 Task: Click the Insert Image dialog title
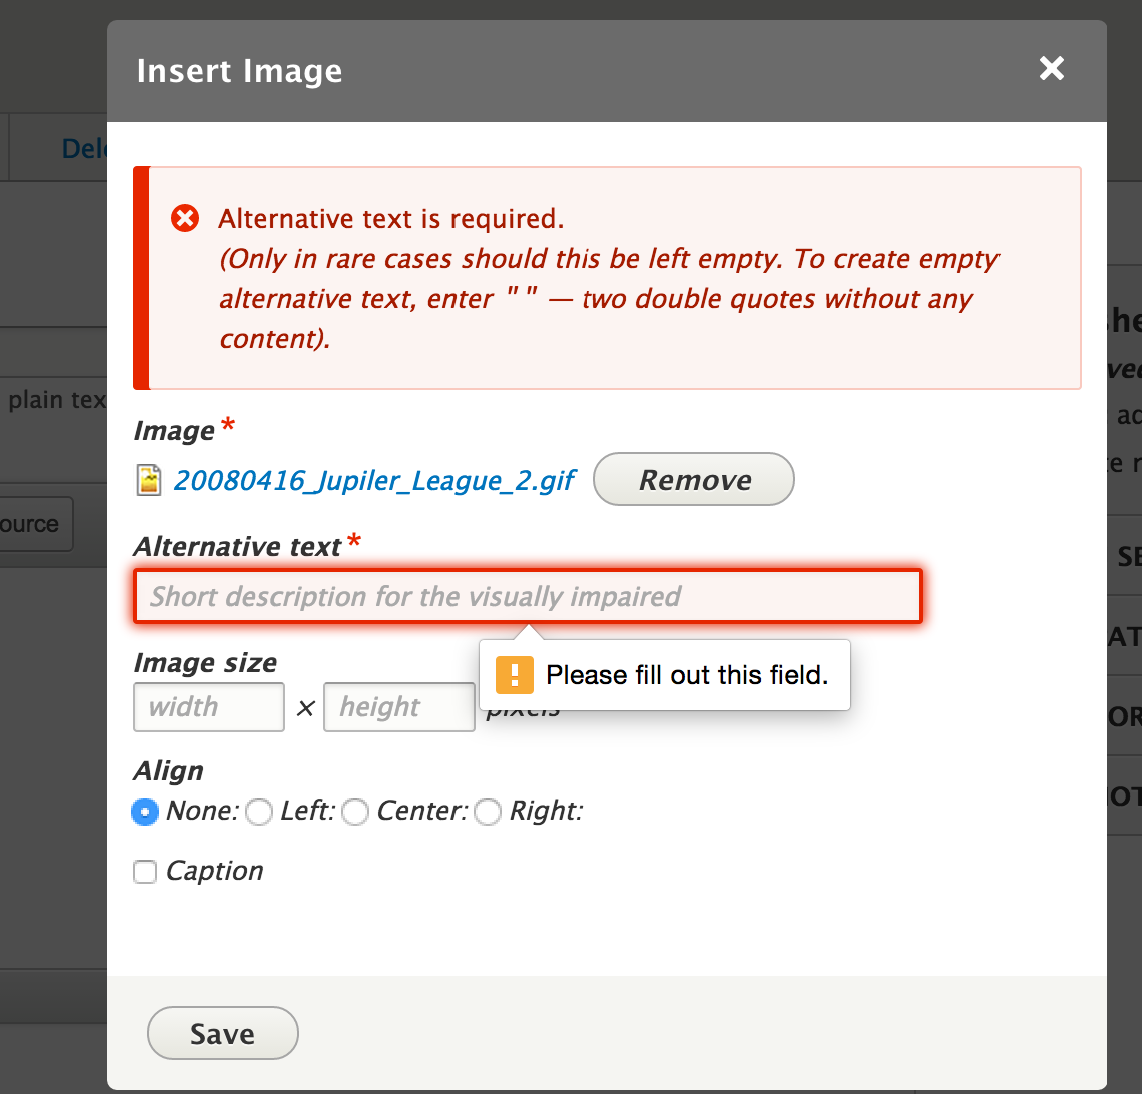pyautogui.click(x=239, y=71)
